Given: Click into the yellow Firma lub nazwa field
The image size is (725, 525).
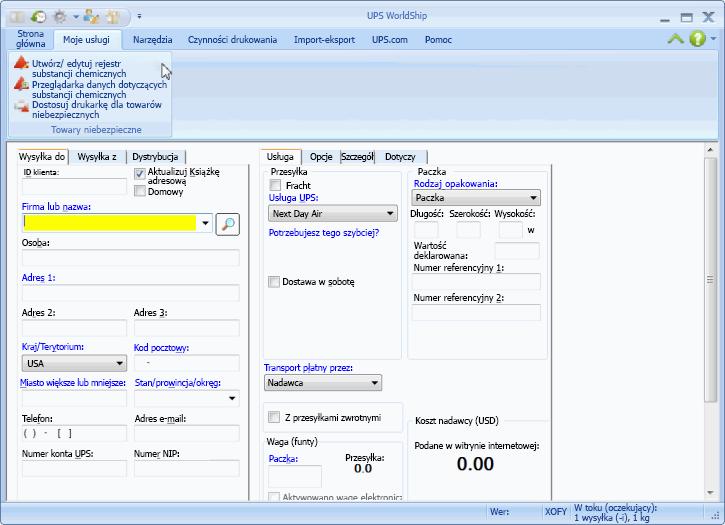Looking at the screenshot, I should [110, 223].
